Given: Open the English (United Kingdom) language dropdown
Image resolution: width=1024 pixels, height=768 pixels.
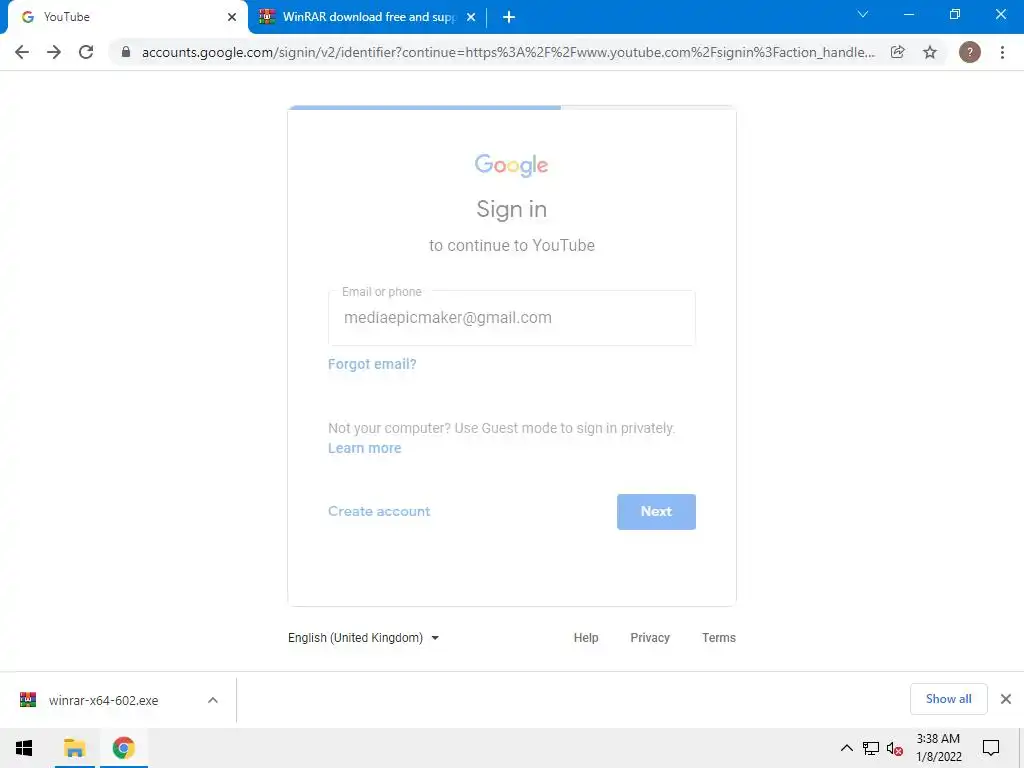Looking at the screenshot, I should click(363, 638).
